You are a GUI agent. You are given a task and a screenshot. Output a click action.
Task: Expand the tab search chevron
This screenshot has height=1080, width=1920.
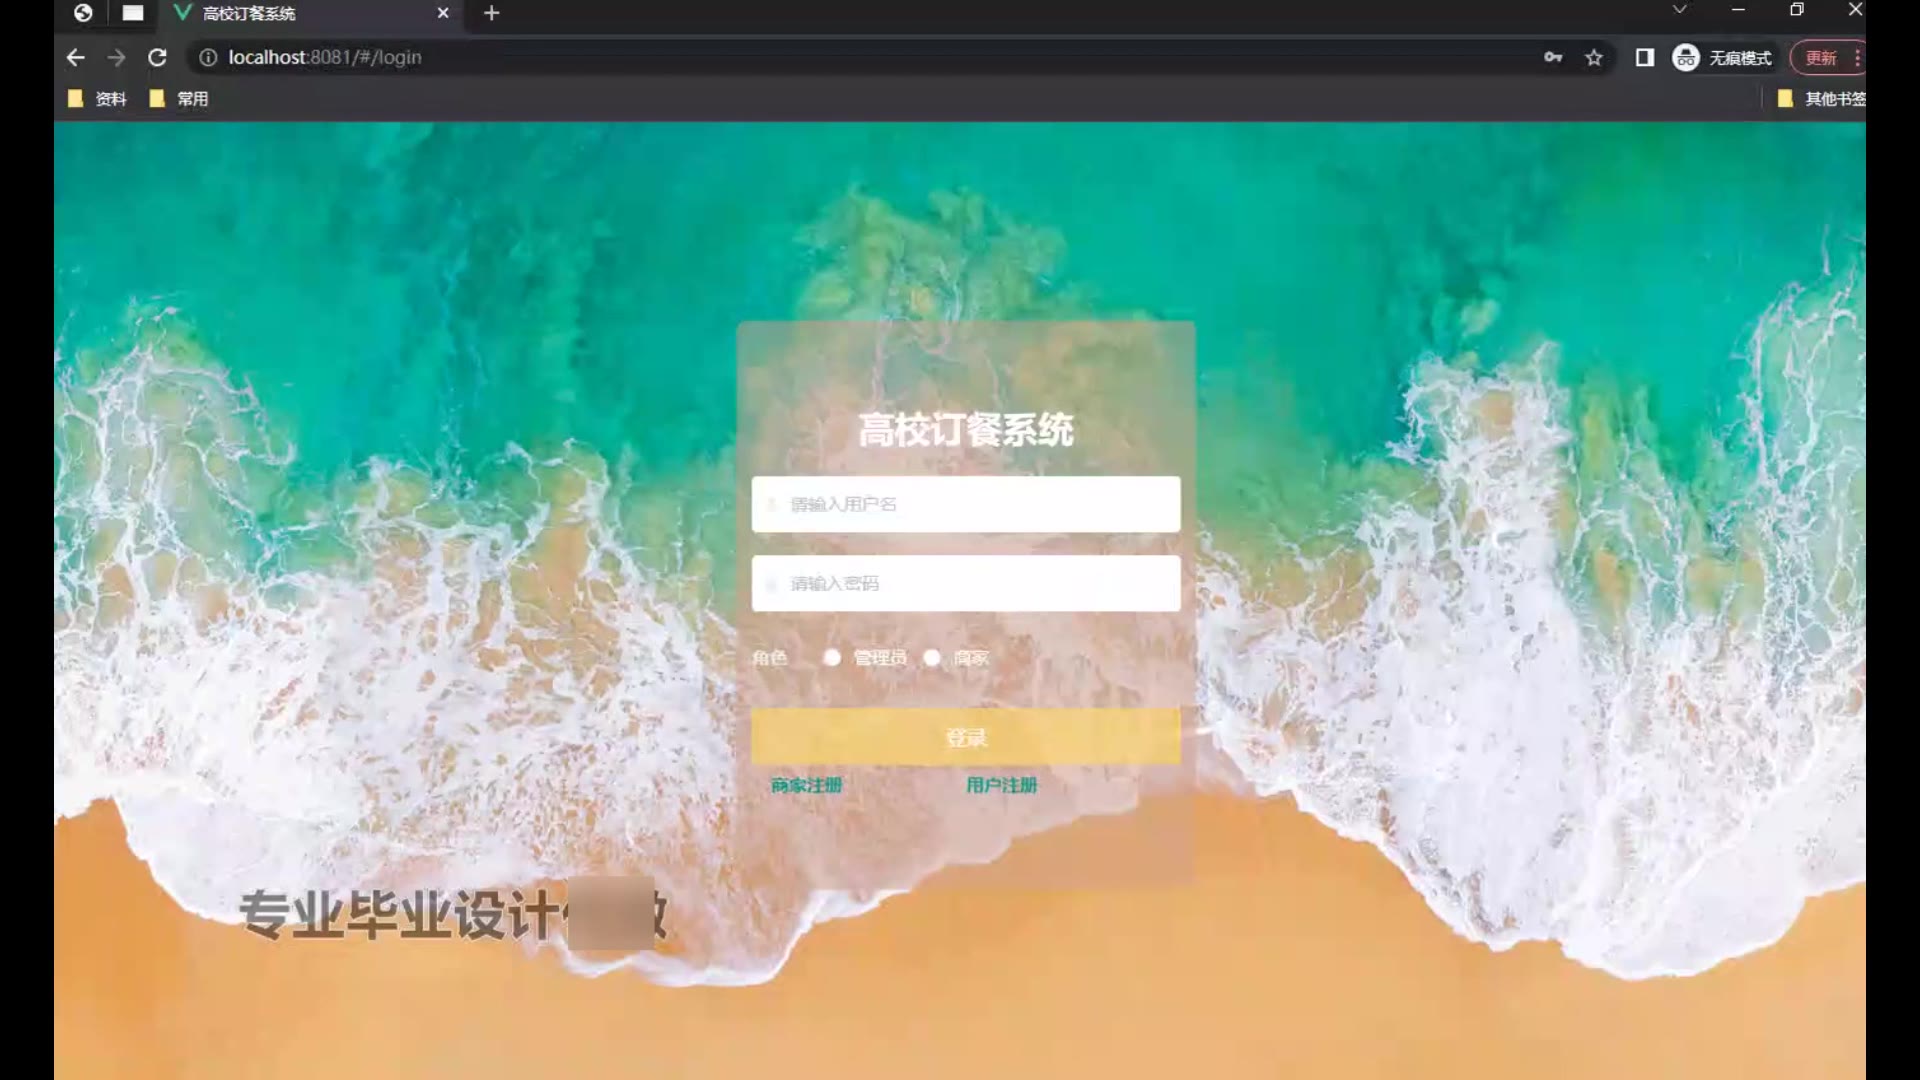[1679, 10]
